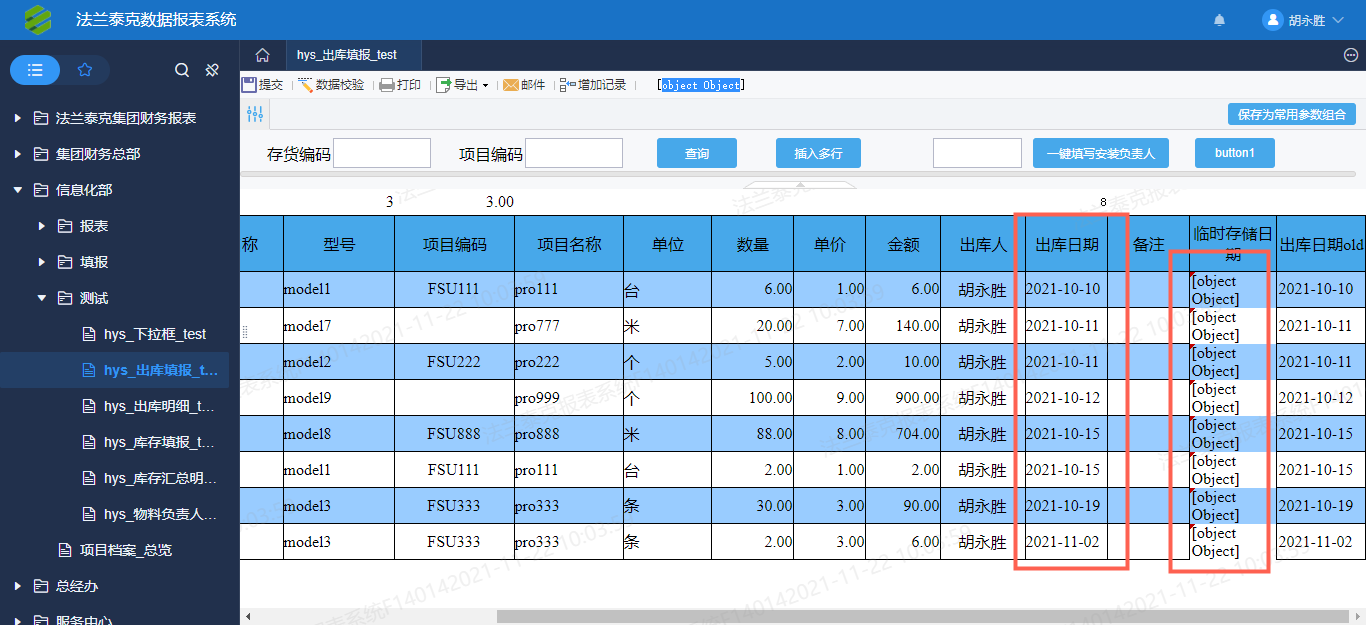Expand the 填报 folder arrow
This screenshot has width=1366, height=625.
[41, 262]
